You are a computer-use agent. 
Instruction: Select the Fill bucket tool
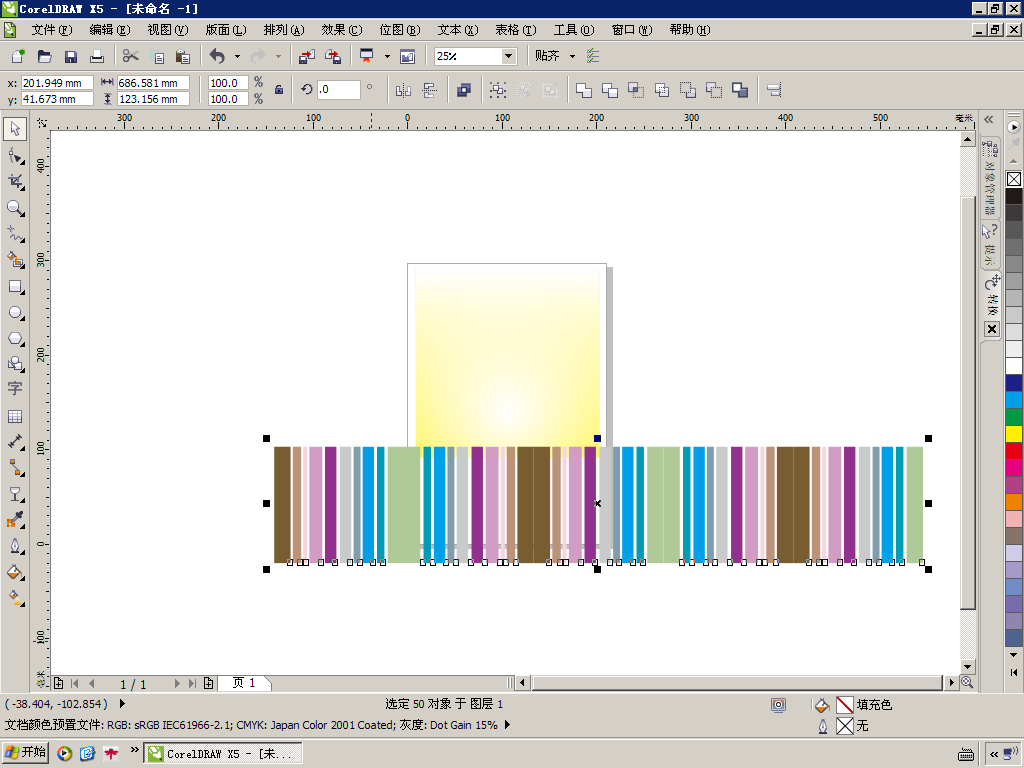16,573
